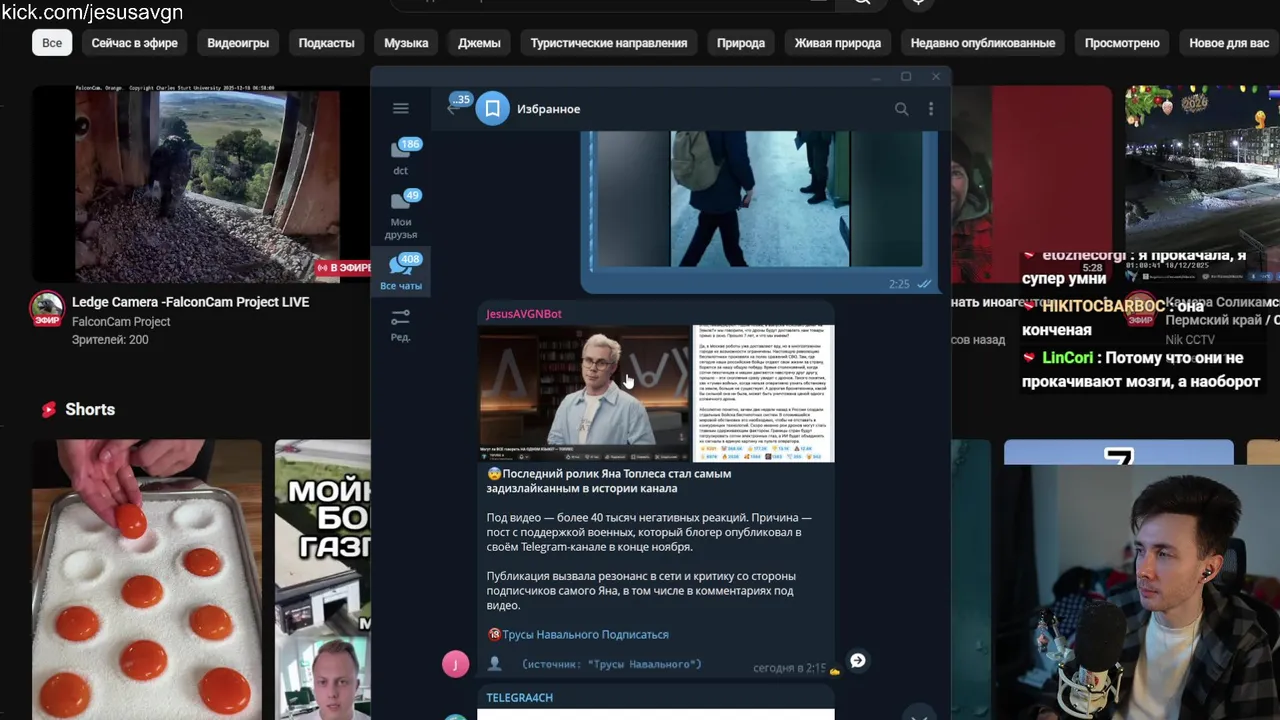Select the Музыка filter chip
Viewport: 1280px width, 720px height.
[406, 43]
